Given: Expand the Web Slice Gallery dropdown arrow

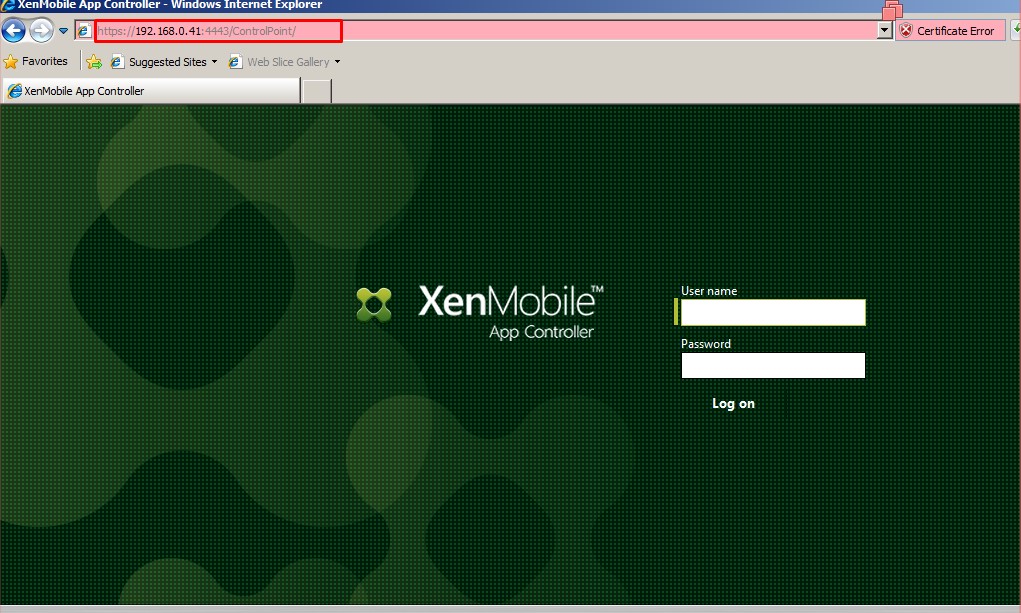Looking at the screenshot, I should click(x=338, y=62).
